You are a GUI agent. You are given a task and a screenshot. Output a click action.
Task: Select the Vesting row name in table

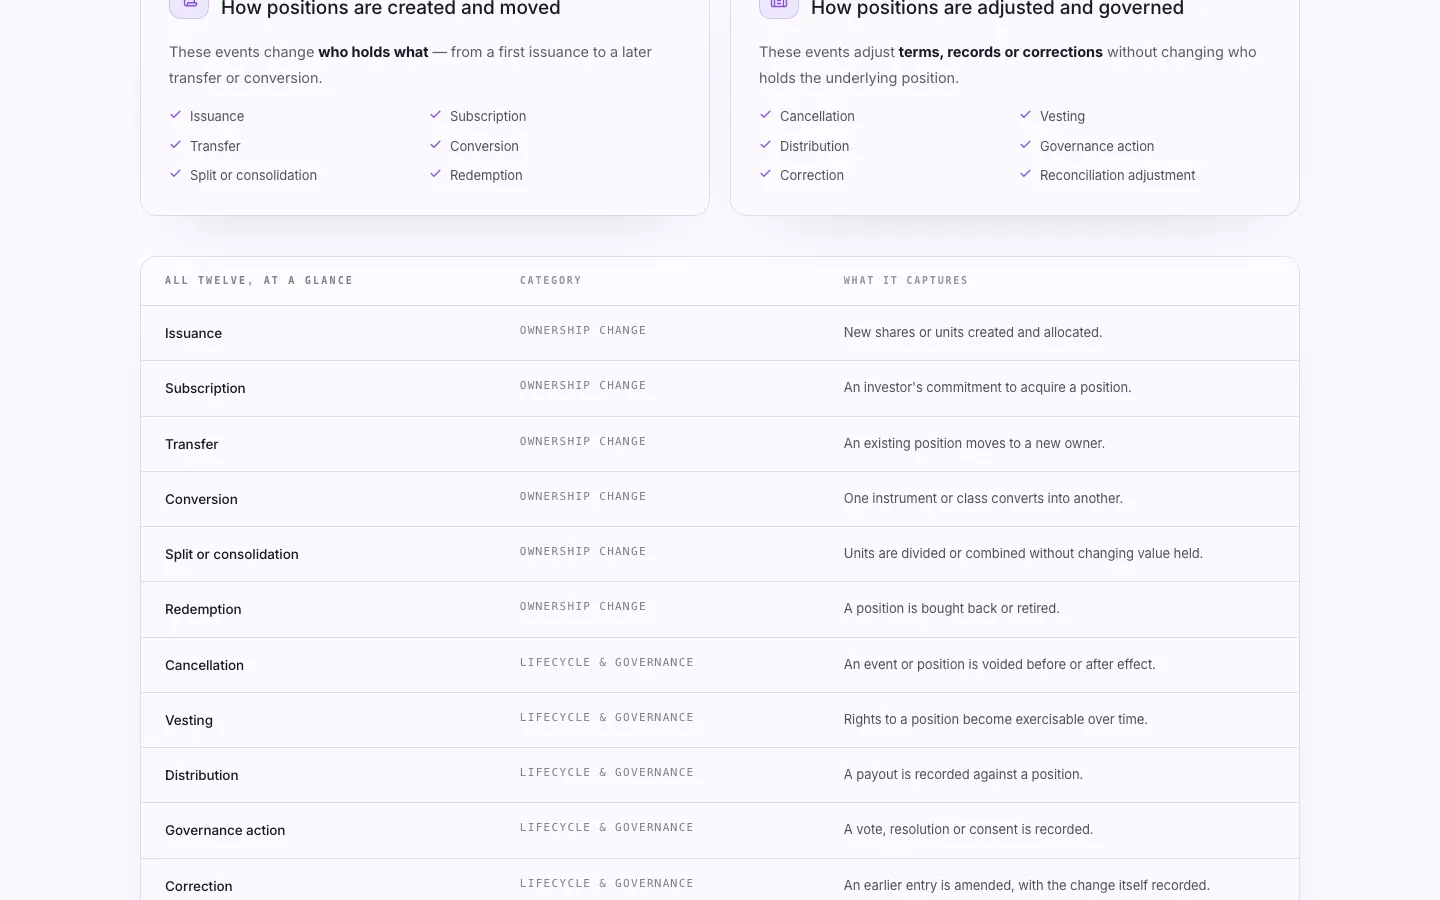click(x=189, y=720)
